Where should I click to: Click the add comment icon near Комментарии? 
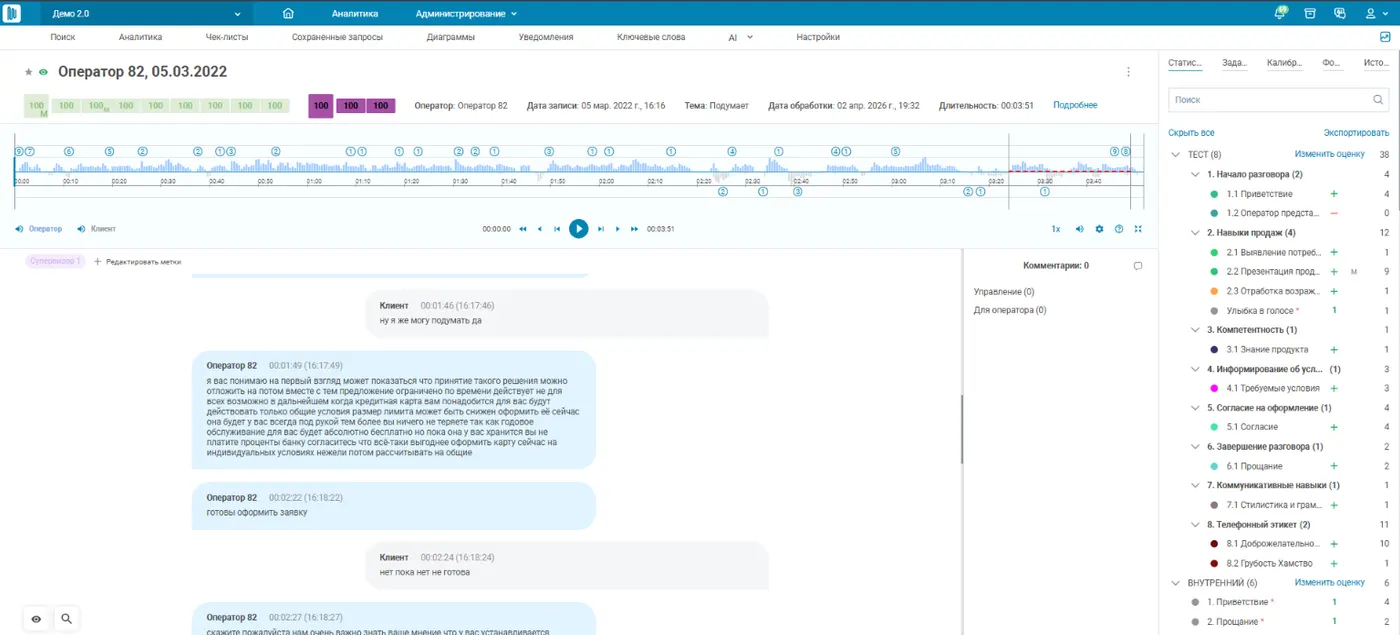click(x=1138, y=266)
